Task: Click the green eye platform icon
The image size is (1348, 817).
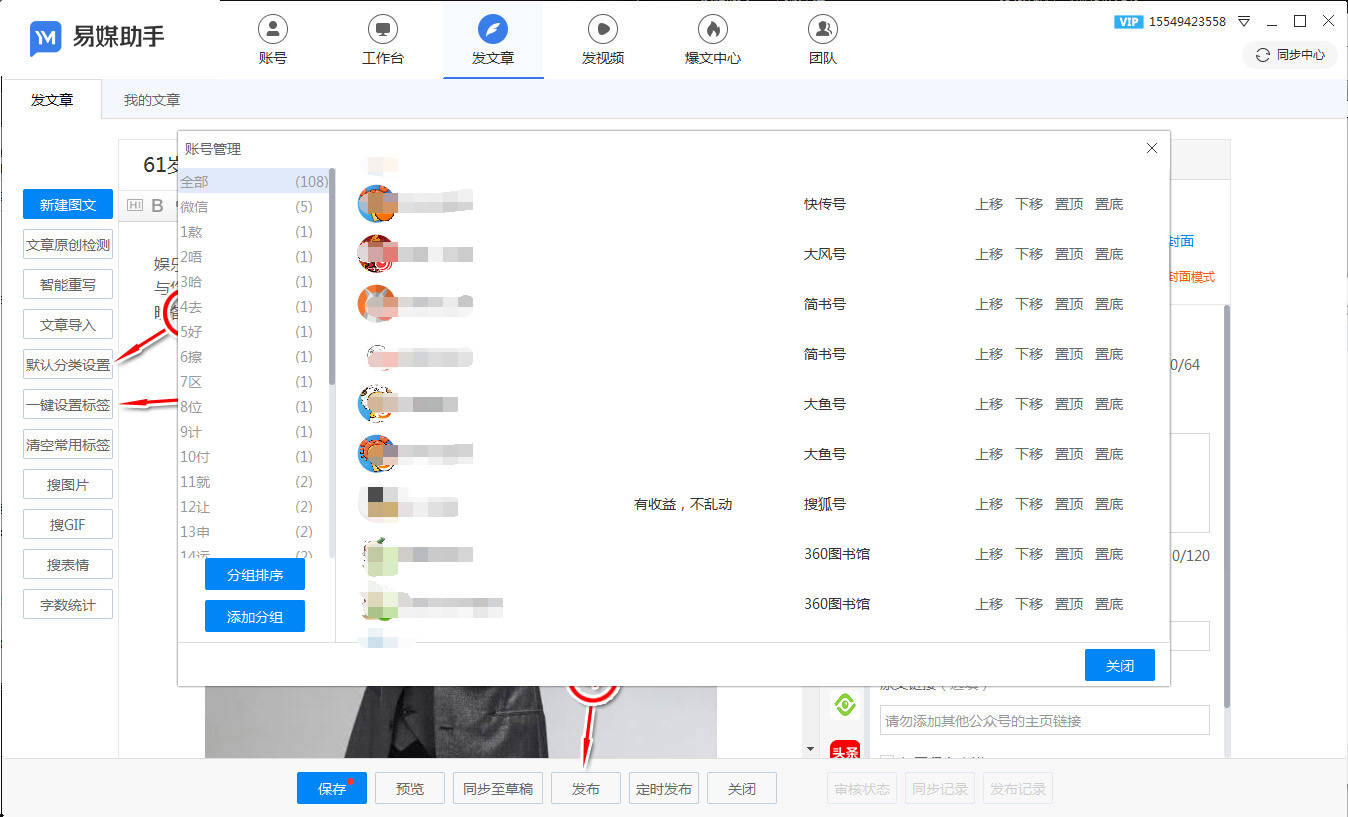Action: 845,705
